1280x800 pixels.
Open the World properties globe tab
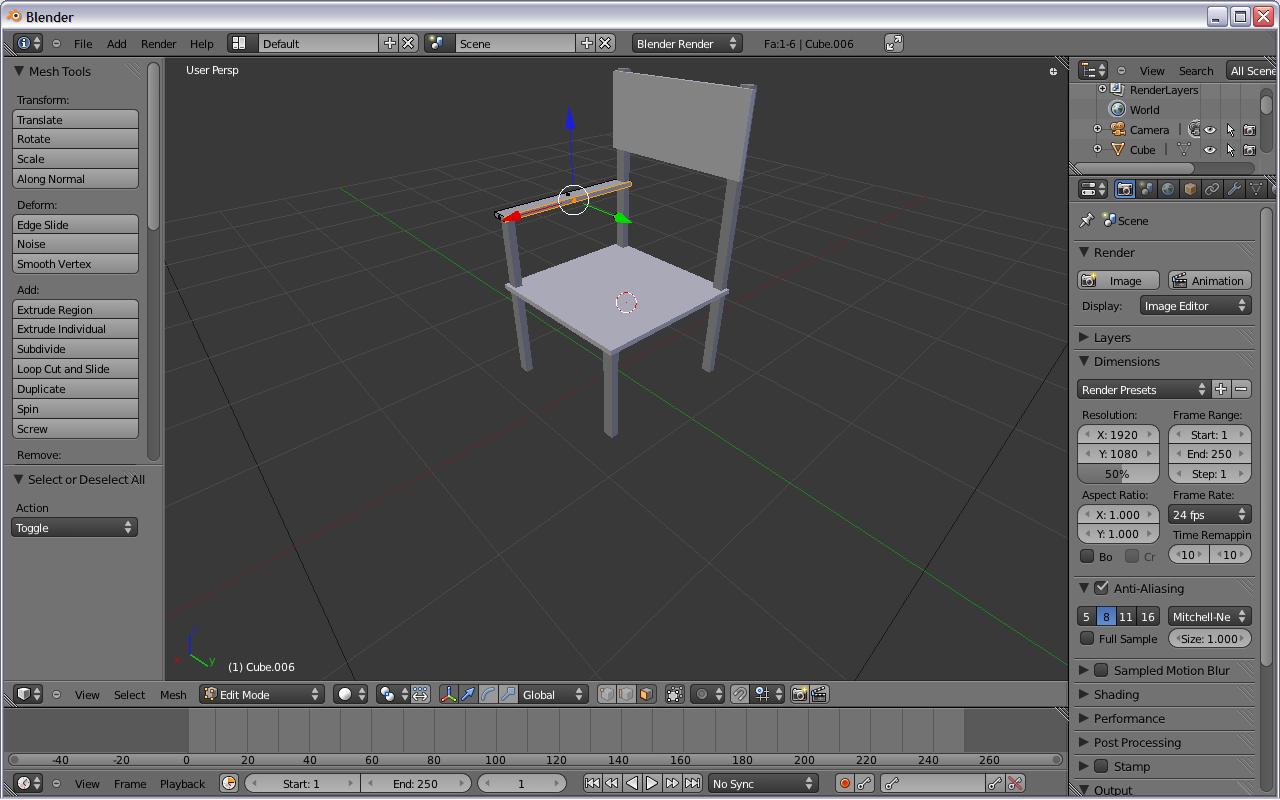(1168, 189)
